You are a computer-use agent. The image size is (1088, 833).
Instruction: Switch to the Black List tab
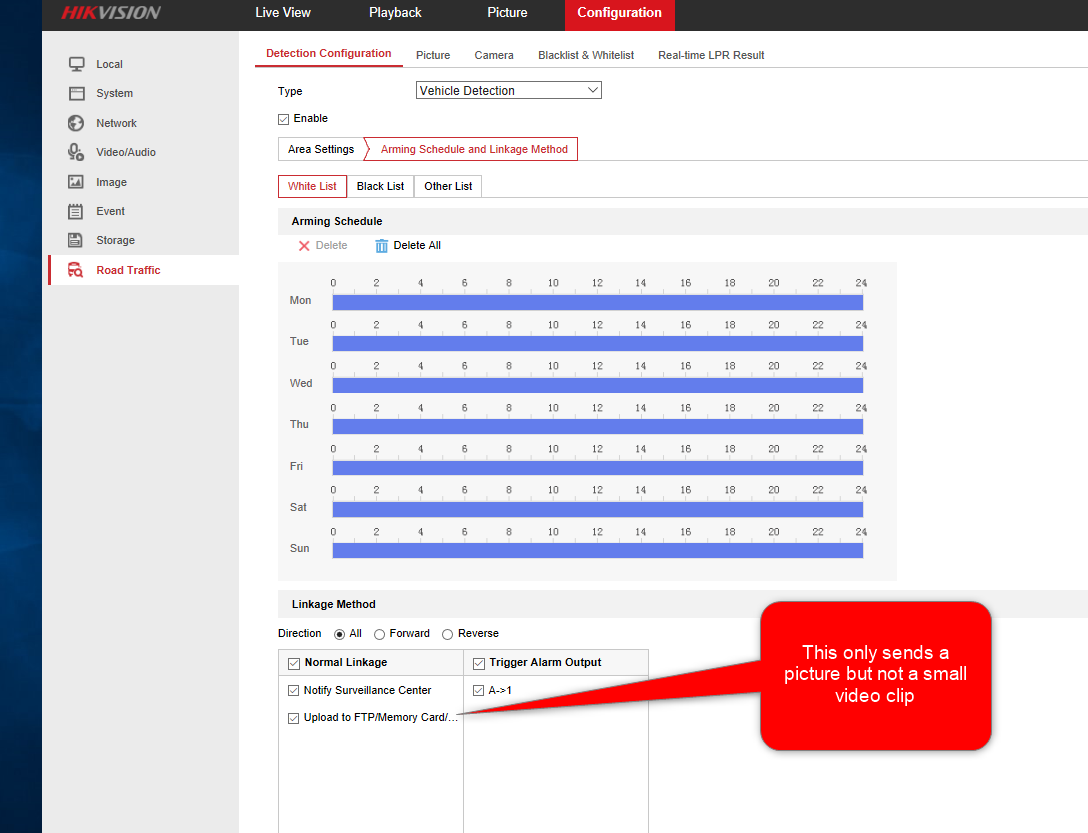380,186
